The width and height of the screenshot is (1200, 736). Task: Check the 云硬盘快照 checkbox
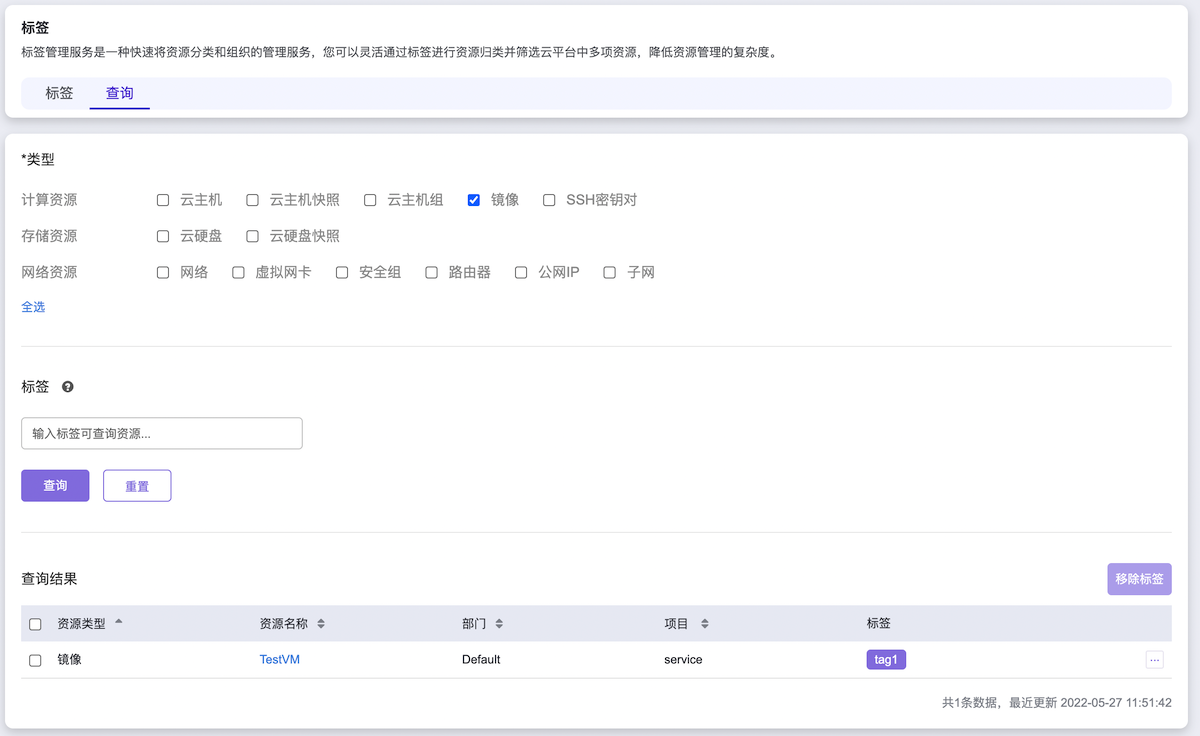tap(253, 236)
